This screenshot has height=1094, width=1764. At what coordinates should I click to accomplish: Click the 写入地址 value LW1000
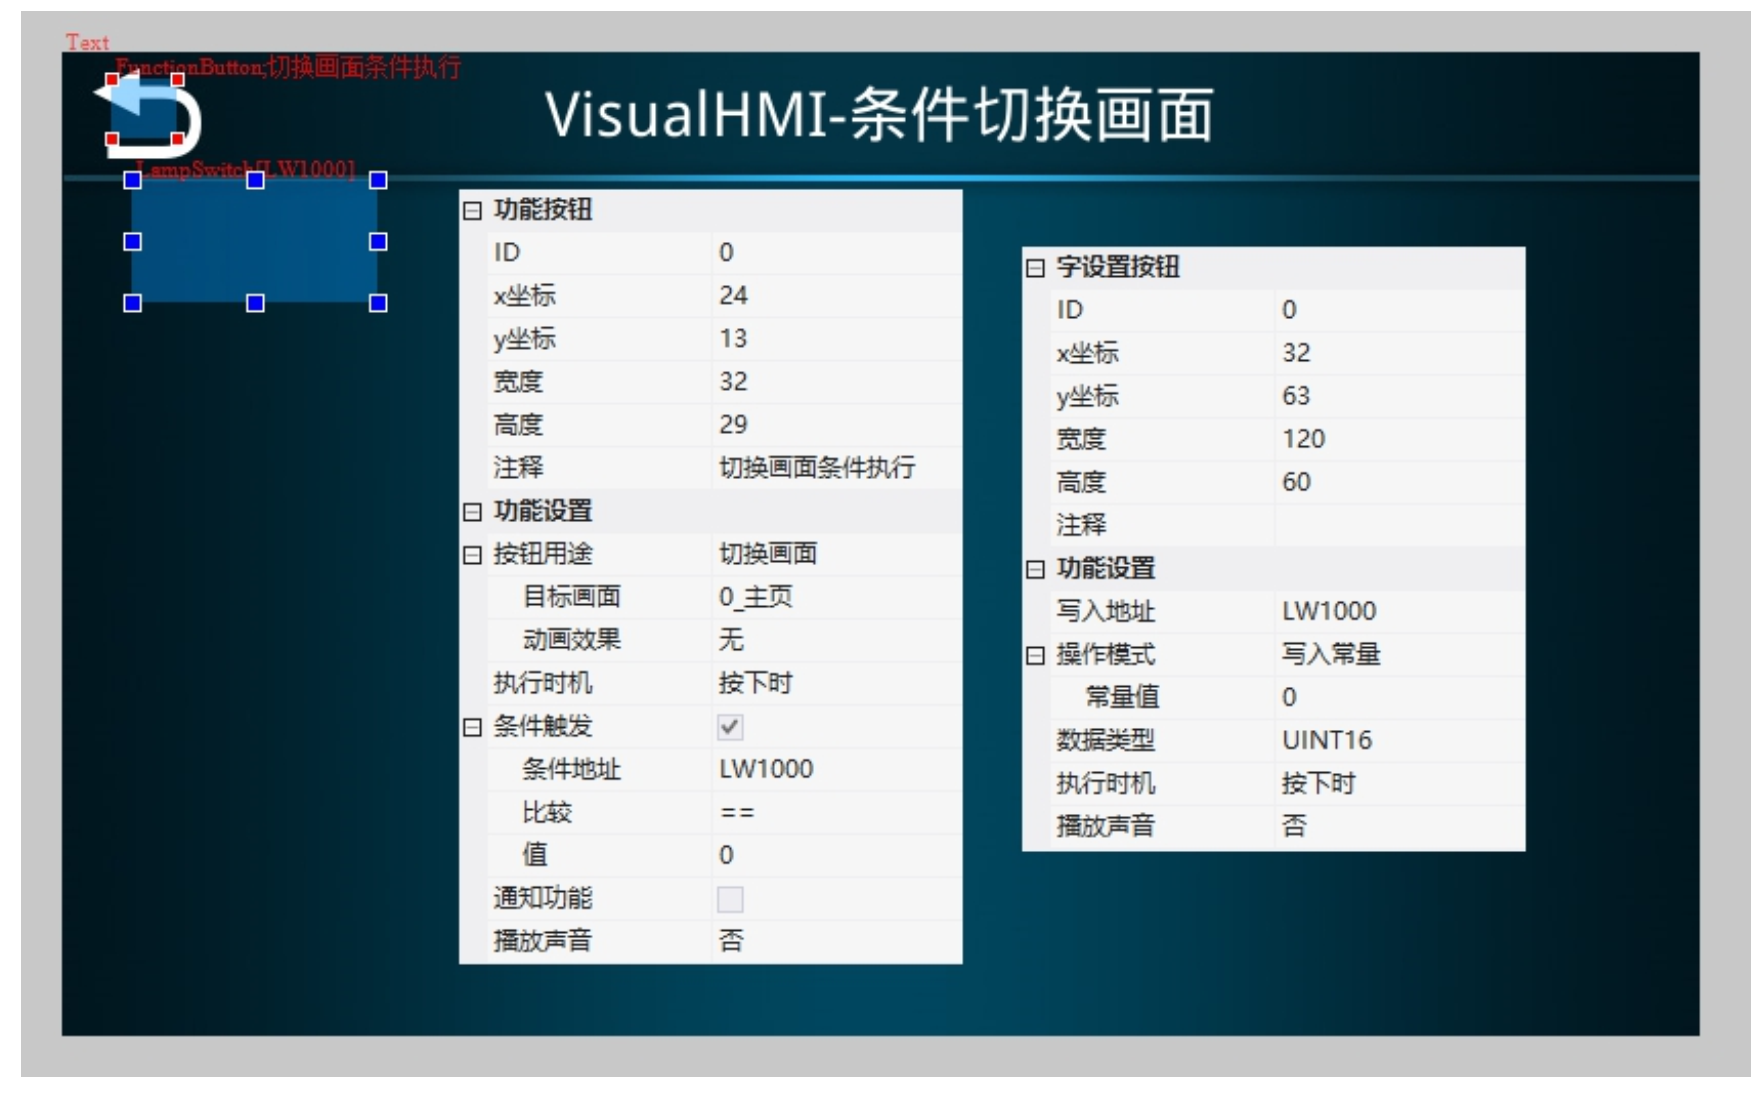click(x=1328, y=611)
